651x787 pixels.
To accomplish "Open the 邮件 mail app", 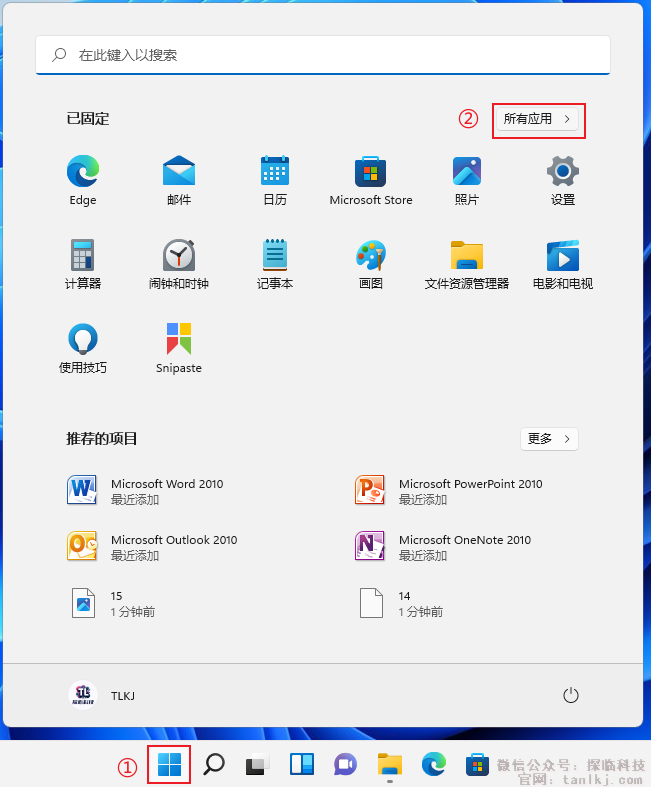I will coord(179,181).
